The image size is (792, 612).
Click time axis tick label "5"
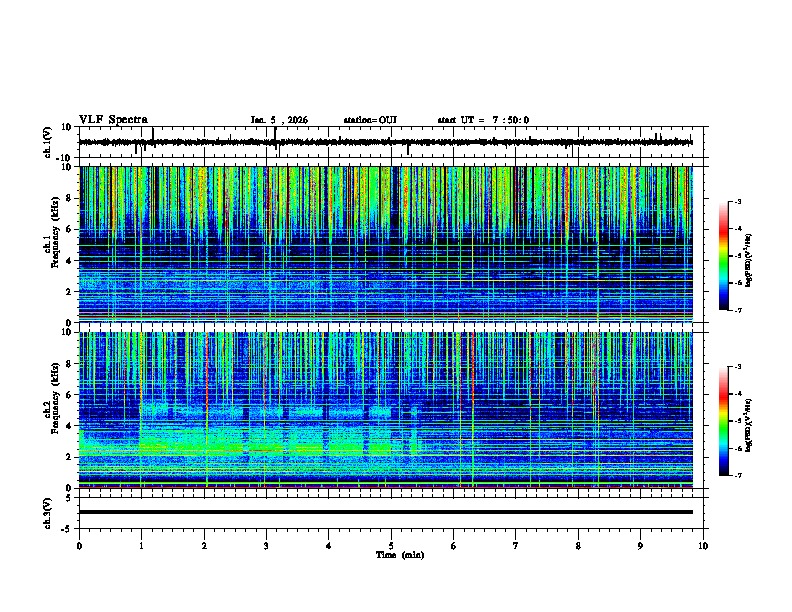pos(391,546)
